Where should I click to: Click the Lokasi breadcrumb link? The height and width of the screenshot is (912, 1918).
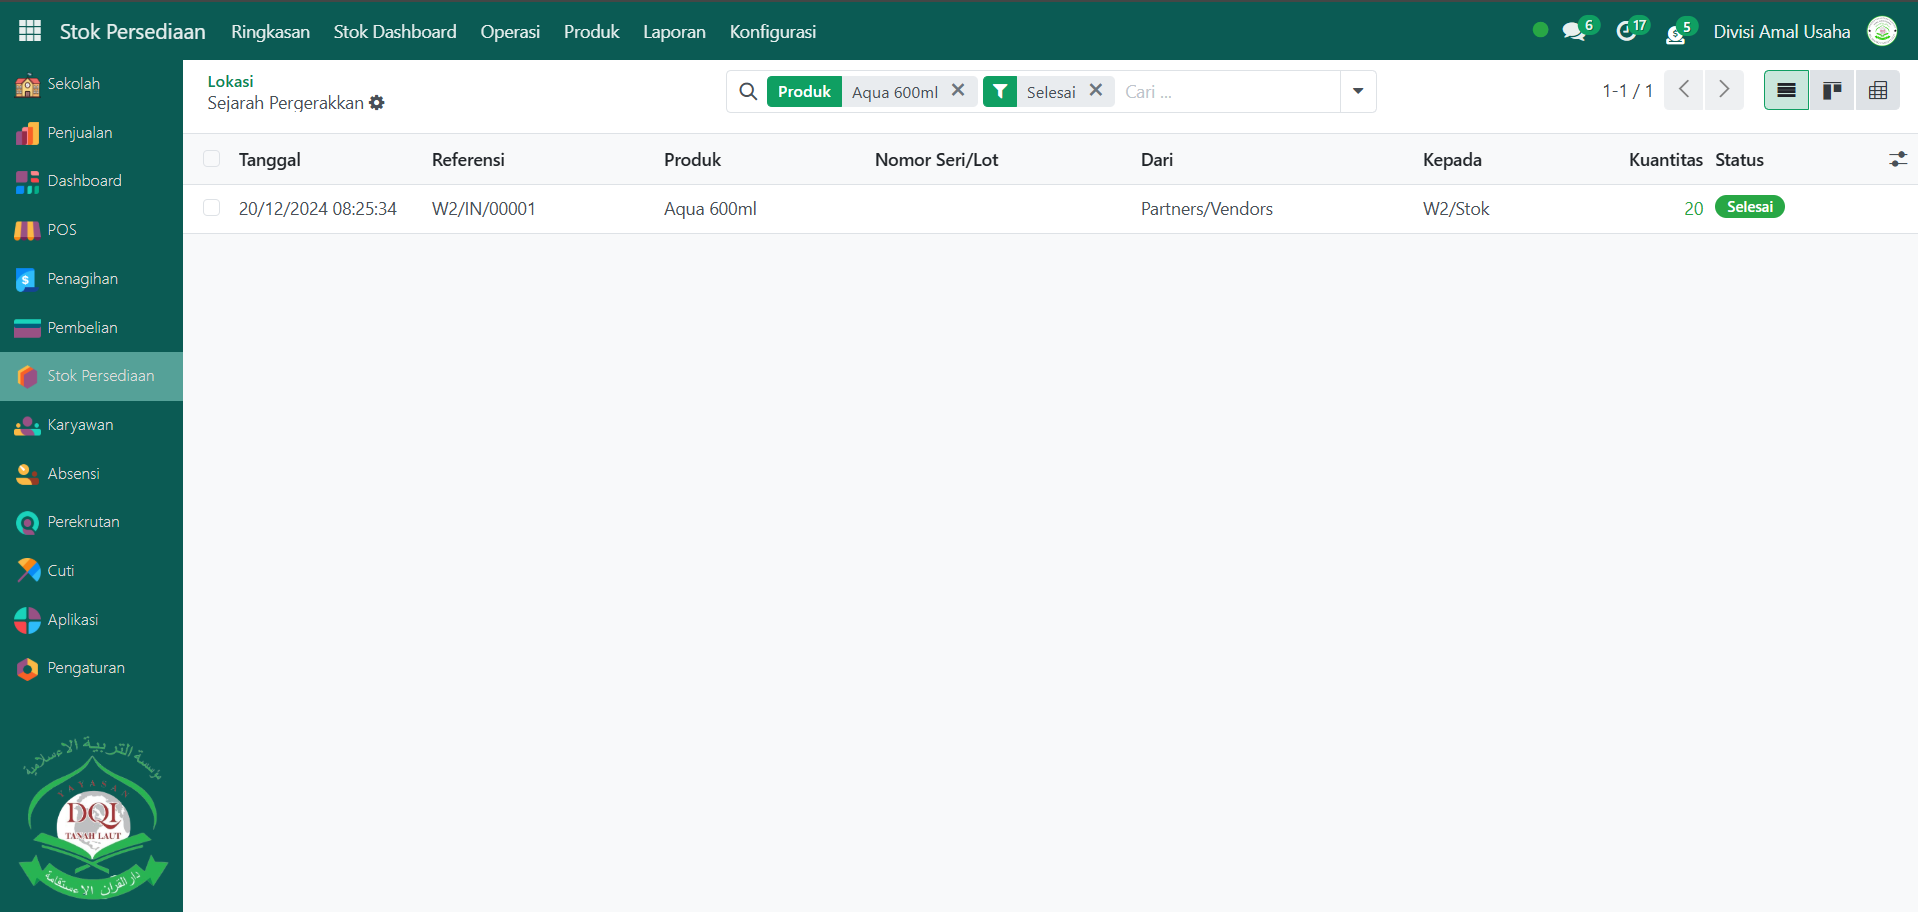[230, 81]
